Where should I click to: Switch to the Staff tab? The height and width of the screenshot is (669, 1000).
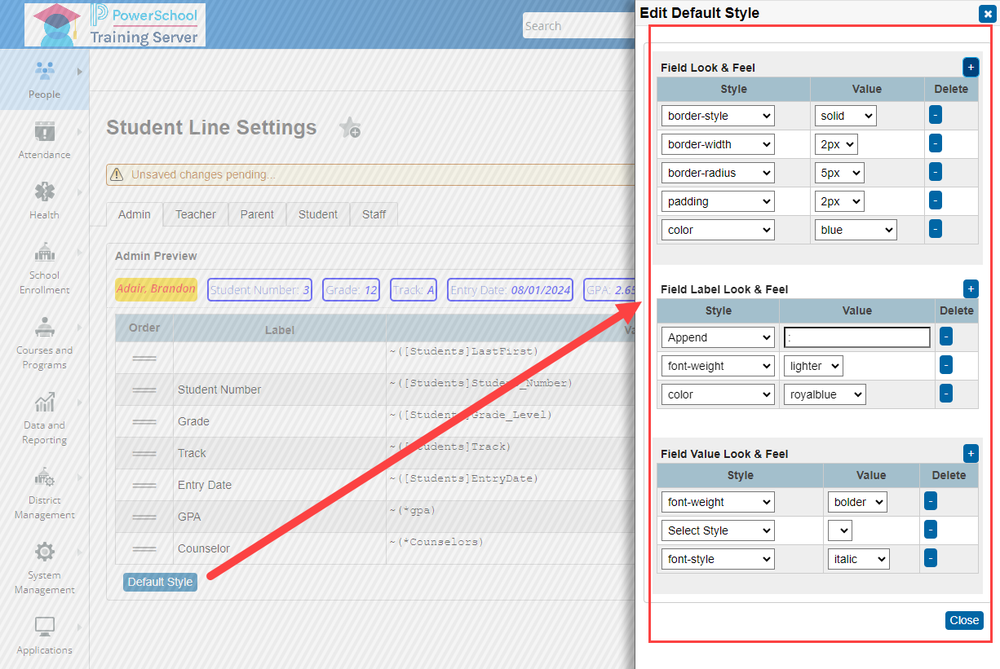pyautogui.click(x=374, y=214)
